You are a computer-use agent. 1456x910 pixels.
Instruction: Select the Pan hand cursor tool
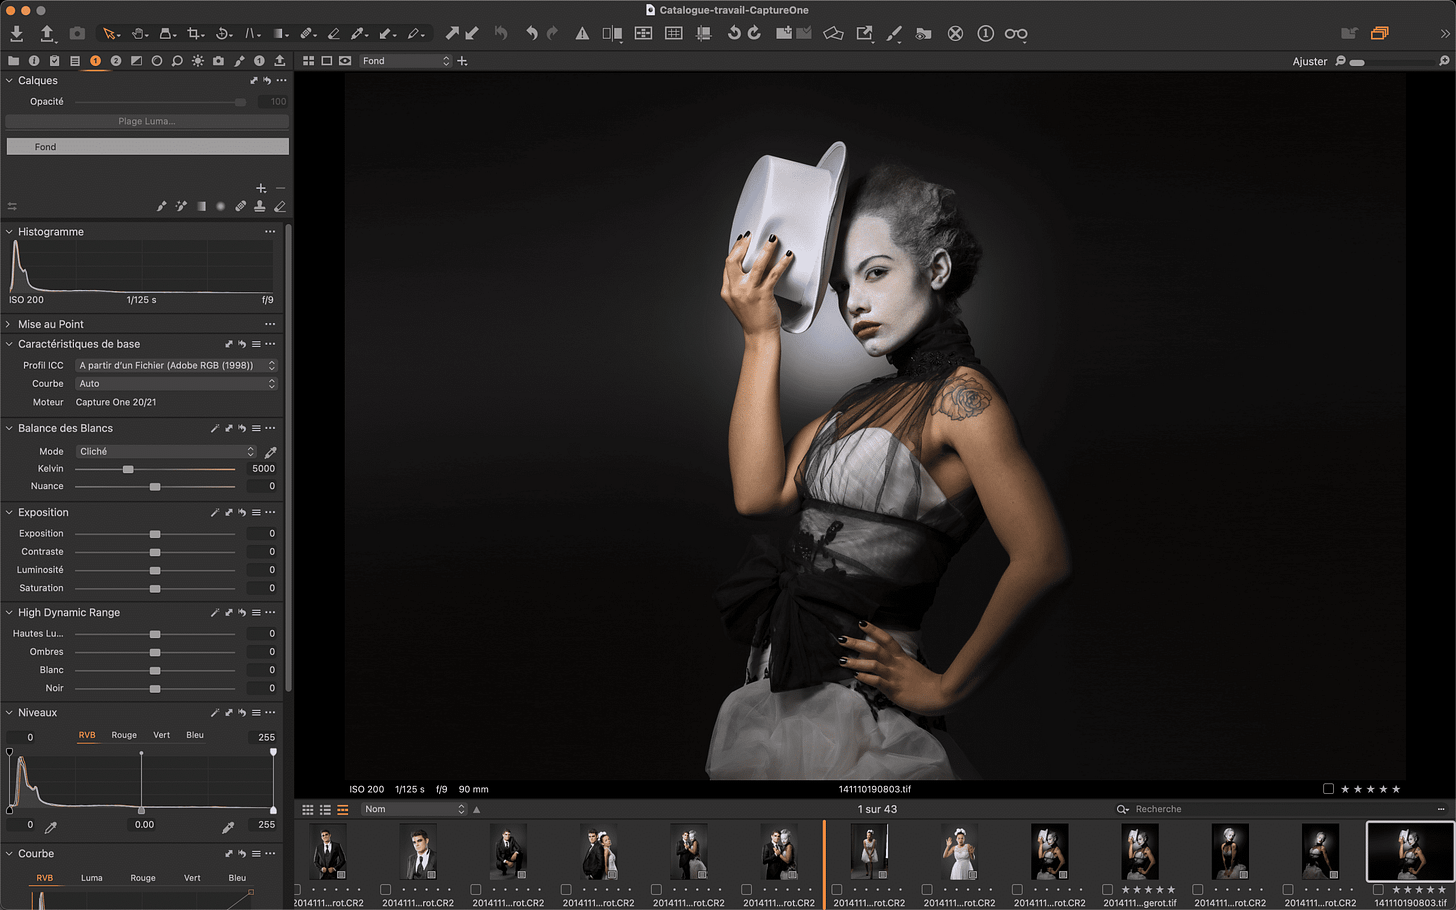click(x=139, y=34)
